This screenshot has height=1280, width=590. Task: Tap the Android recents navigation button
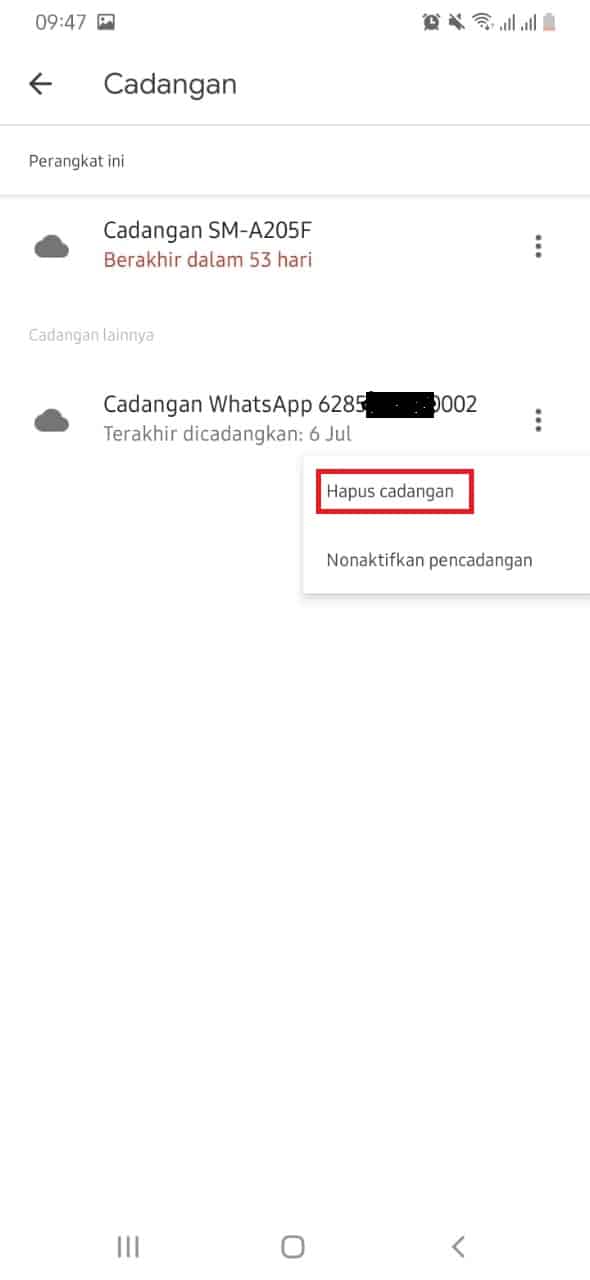point(128,1246)
